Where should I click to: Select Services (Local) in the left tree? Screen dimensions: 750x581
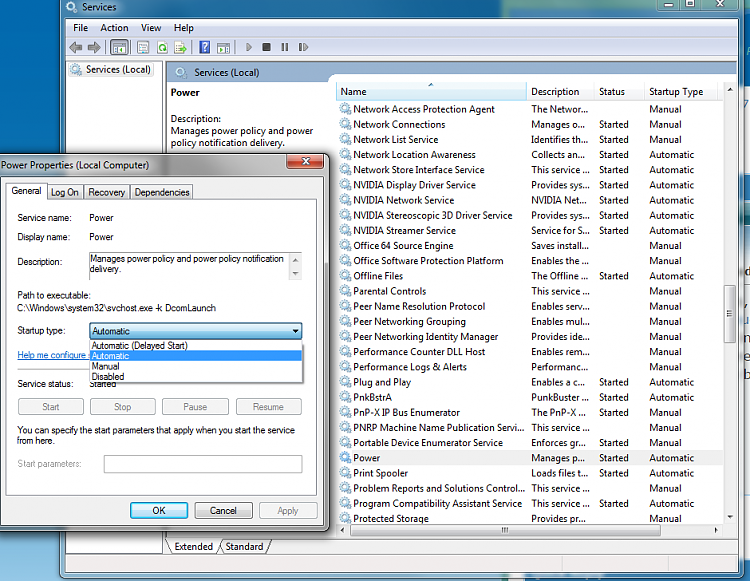point(111,69)
